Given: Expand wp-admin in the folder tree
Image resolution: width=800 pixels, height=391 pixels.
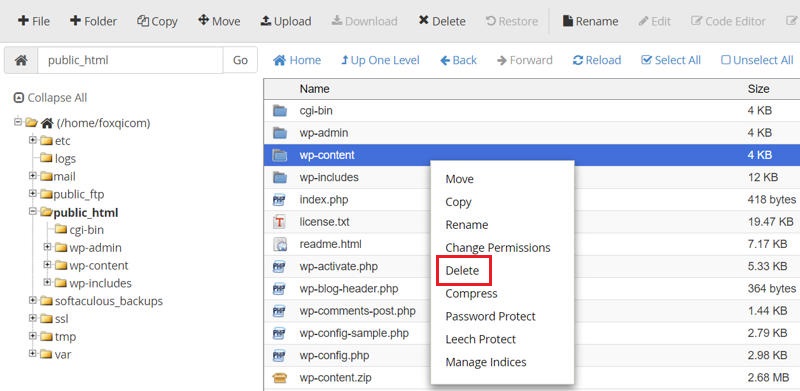Looking at the screenshot, I should point(47,247).
